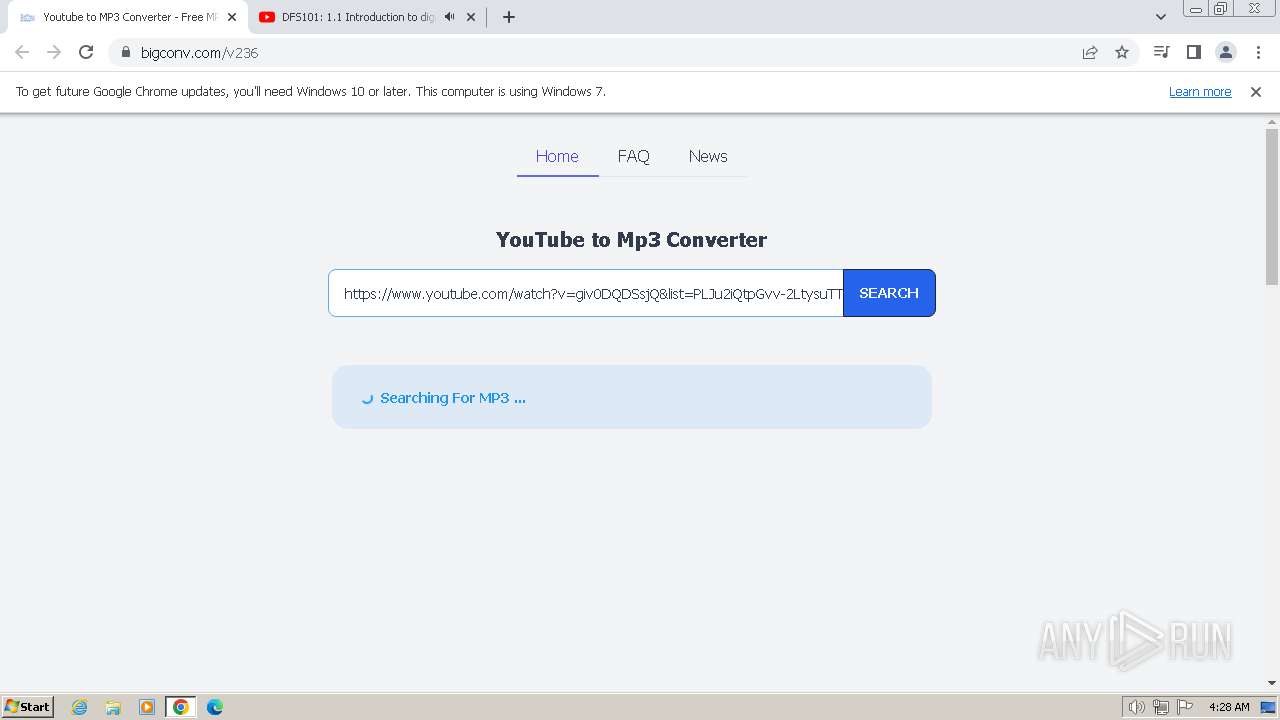This screenshot has height=720, width=1280.
Task: Select the Chrome taskbar icon
Action: pos(181,707)
